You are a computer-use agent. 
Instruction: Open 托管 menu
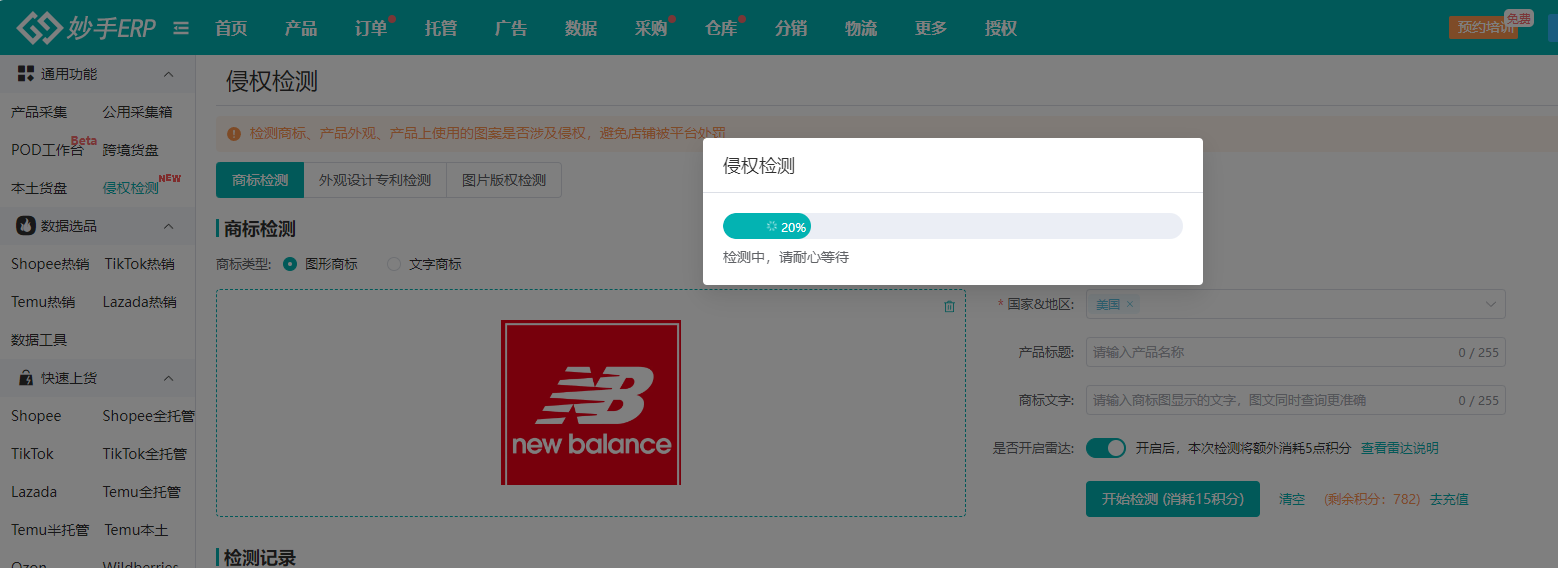441,28
